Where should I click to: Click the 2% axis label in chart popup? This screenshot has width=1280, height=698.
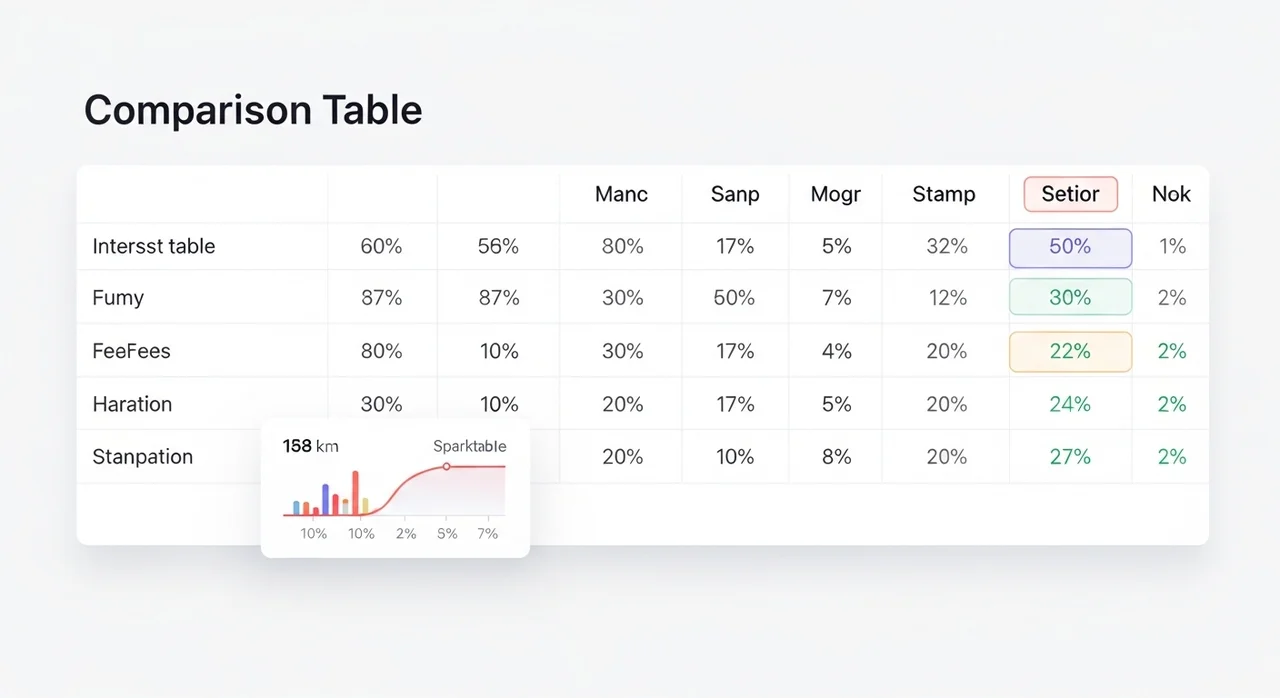tap(406, 534)
